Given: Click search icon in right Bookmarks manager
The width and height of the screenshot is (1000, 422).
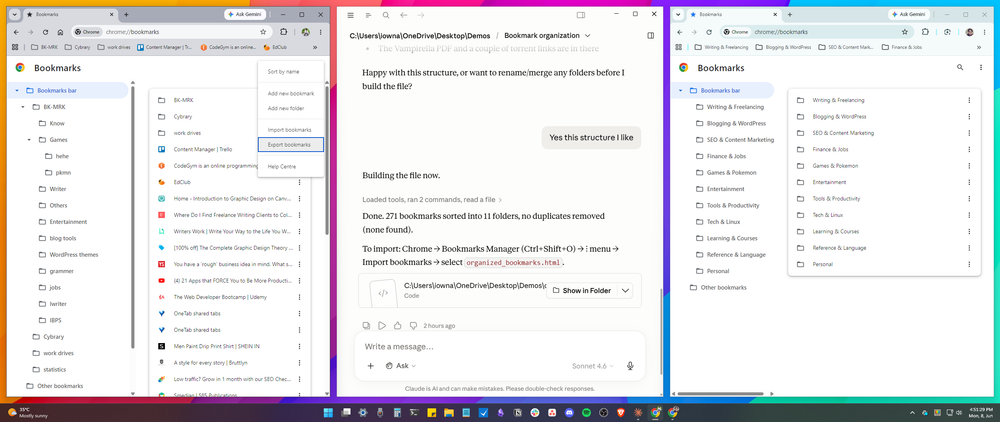Looking at the screenshot, I should coord(960,67).
